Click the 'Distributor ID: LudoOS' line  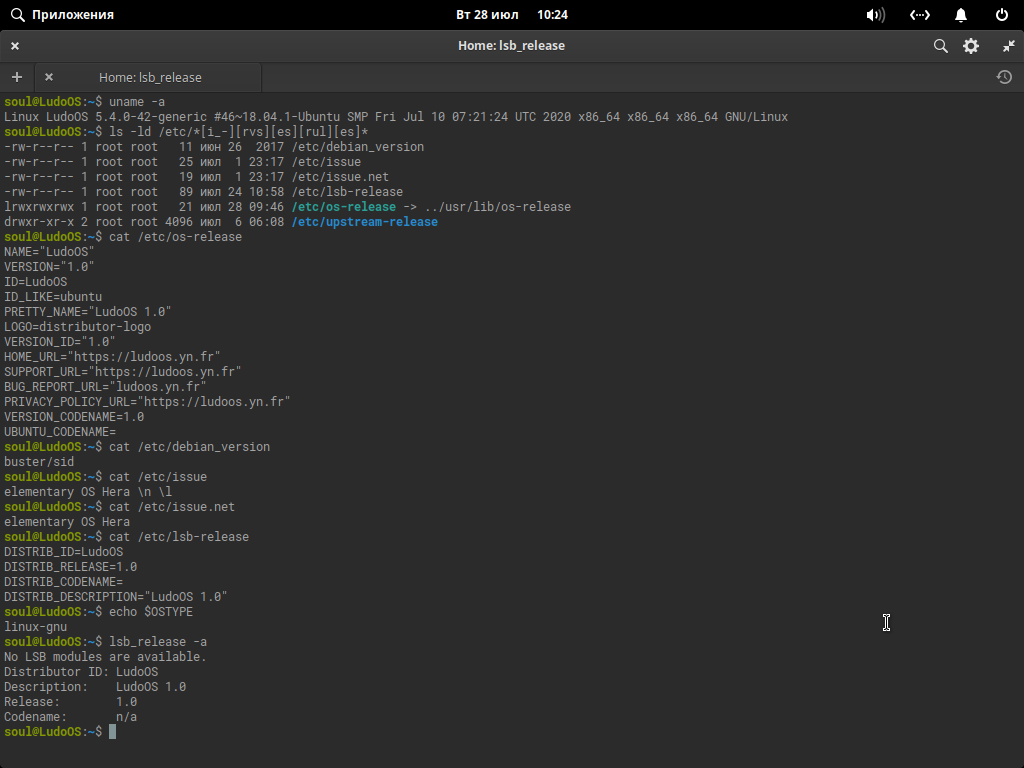click(81, 673)
